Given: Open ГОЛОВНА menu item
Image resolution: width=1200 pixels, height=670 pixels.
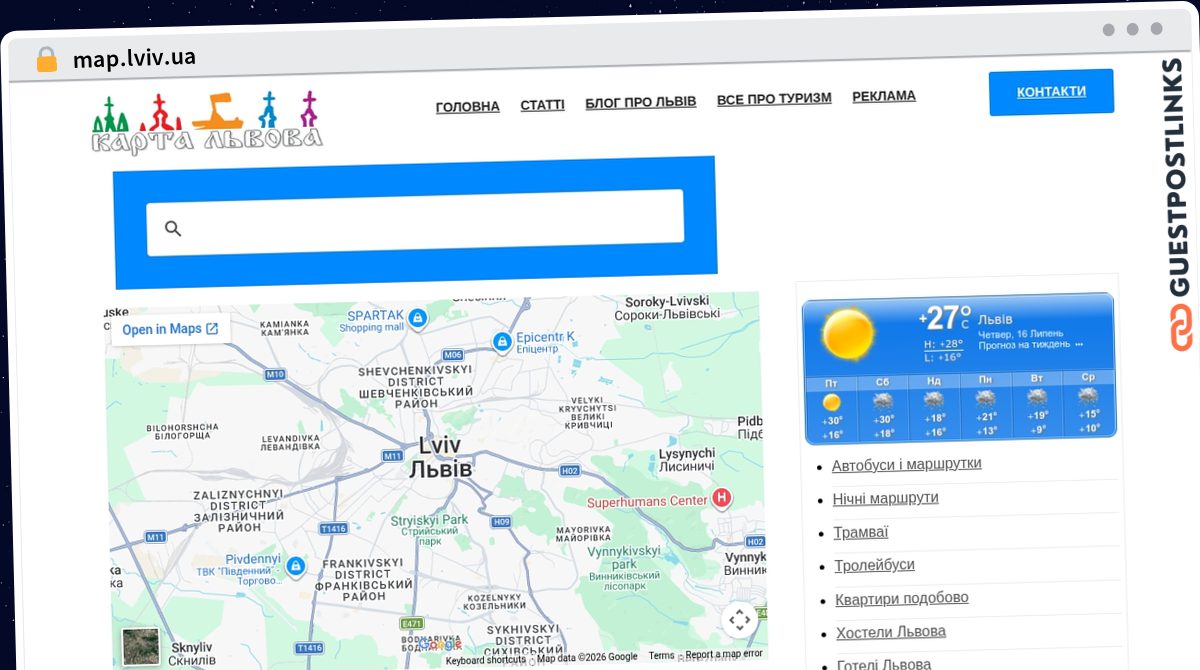Looking at the screenshot, I should (468, 106).
